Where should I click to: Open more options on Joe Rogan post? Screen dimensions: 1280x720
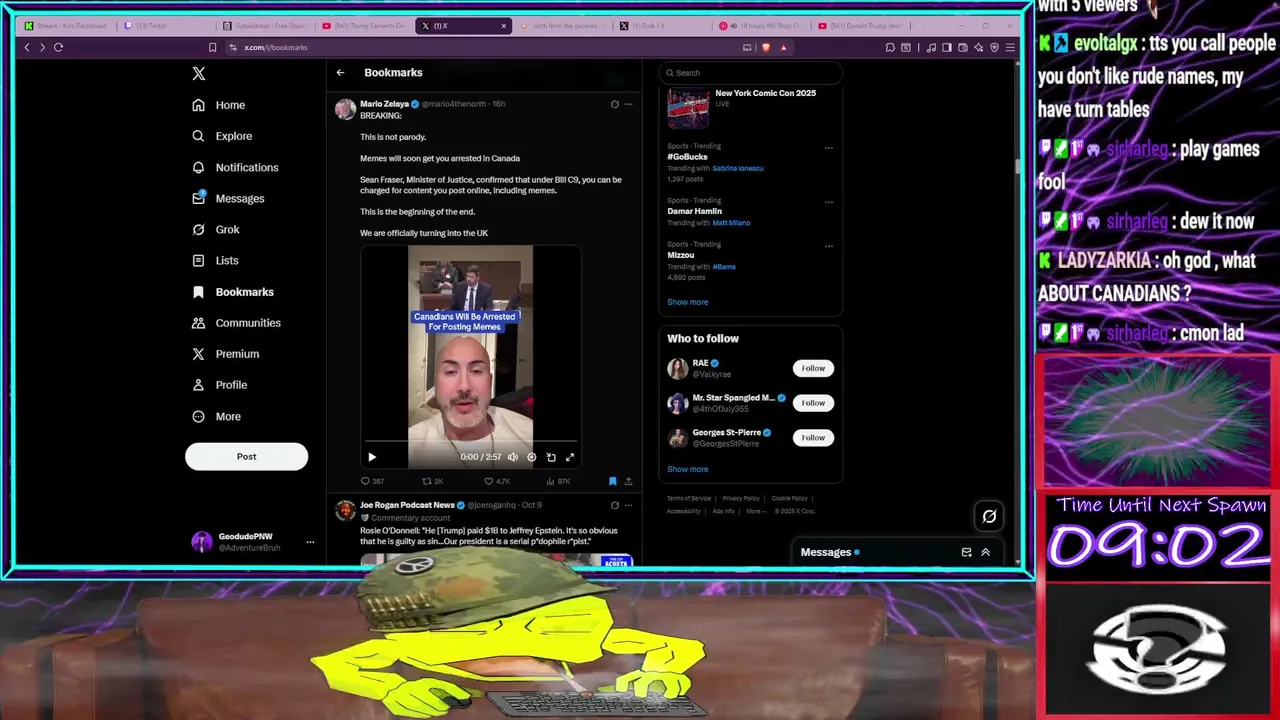pyautogui.click(x=628, y=505)
